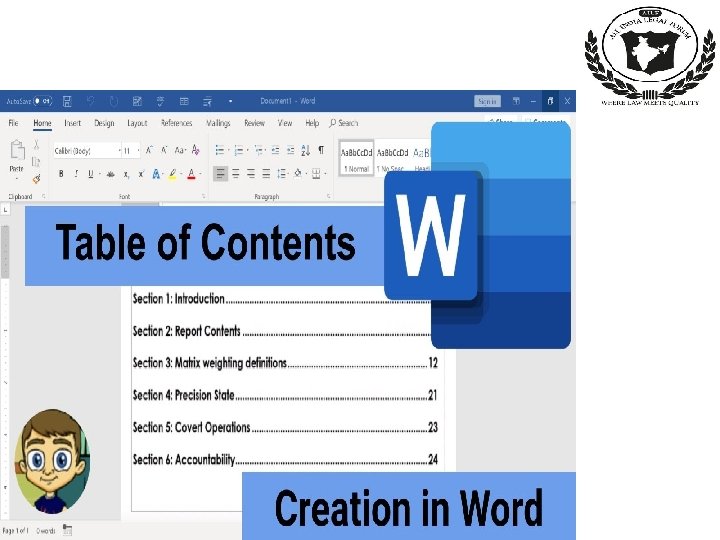Click the tab selector L at ruler corner
Screen dimensions: 720x540
(5, 210)
